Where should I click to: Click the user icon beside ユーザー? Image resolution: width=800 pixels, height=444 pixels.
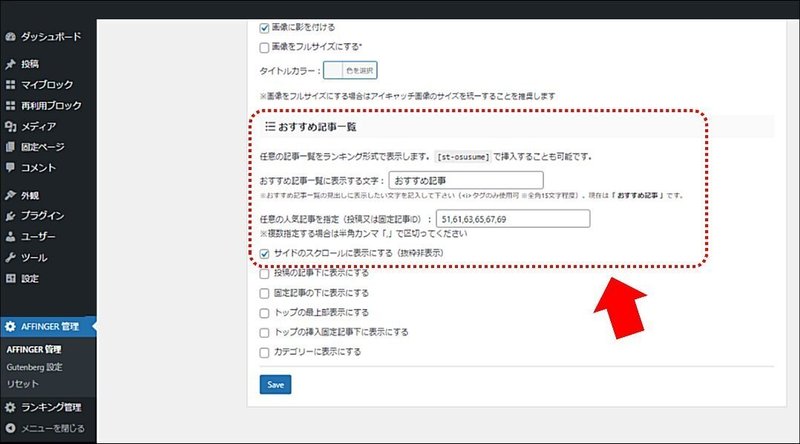(x=10, y=237)
